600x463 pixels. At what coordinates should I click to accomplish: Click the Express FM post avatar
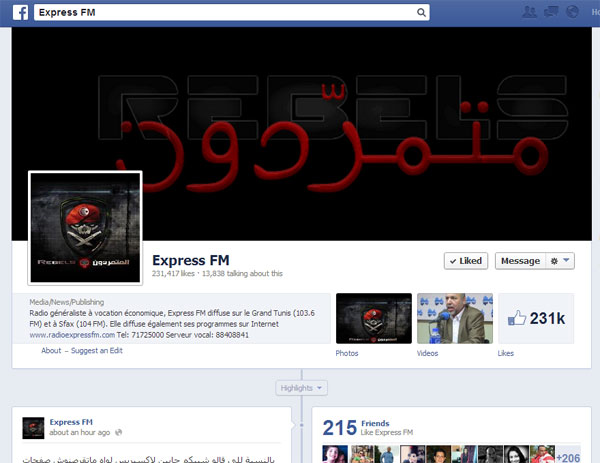(33, 428)
